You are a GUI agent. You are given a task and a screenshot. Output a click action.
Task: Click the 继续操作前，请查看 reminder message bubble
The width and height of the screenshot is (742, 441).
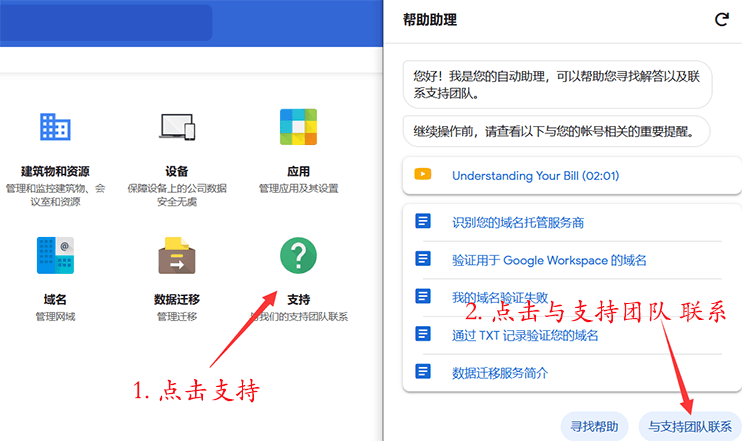tap(556, 131)
